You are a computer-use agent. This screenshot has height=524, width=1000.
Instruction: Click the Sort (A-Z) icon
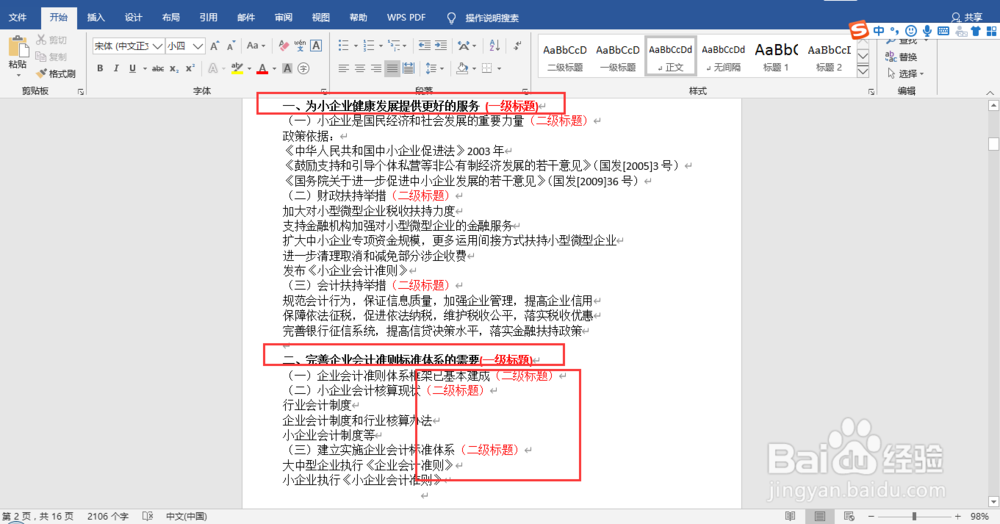coord(494,45)
